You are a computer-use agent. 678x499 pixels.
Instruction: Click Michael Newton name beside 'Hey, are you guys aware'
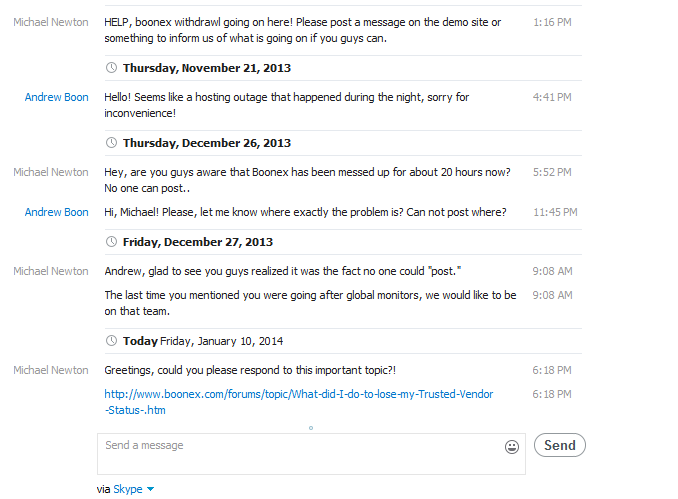tap(51, 173)
